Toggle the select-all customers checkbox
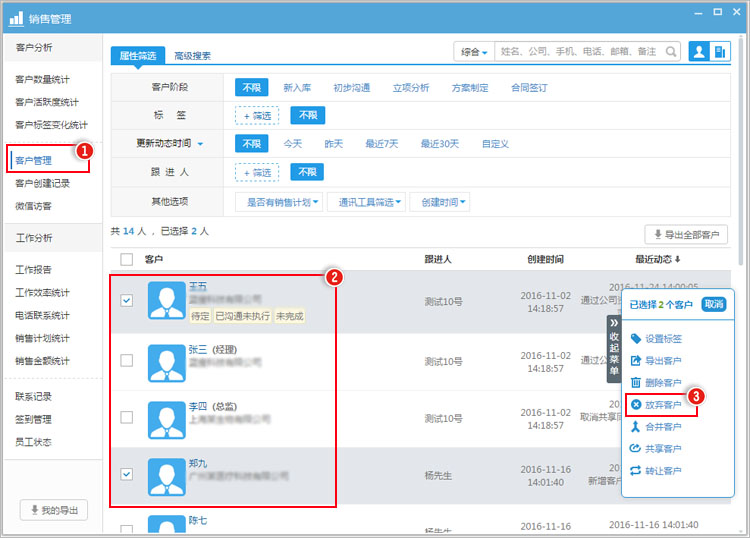The width and height of the screenshot is (750, 538). click(126, 259)
